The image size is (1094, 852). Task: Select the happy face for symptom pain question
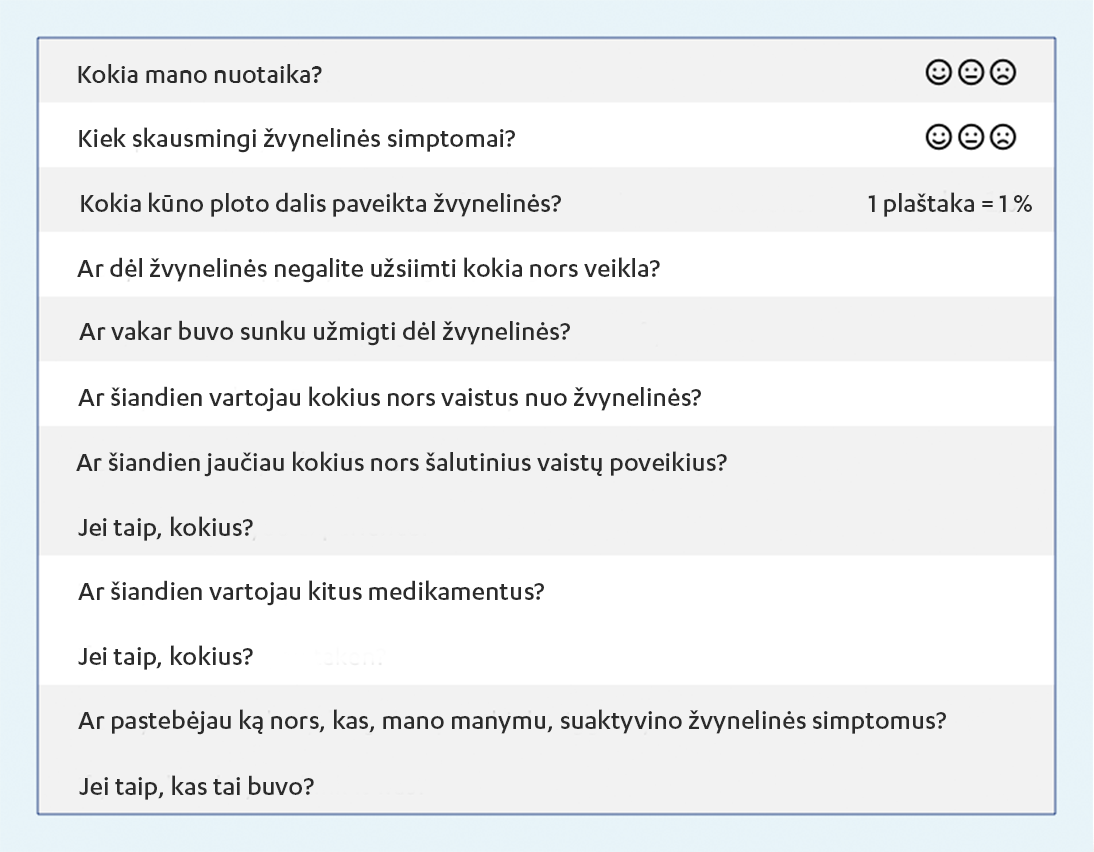coord(938,137)
